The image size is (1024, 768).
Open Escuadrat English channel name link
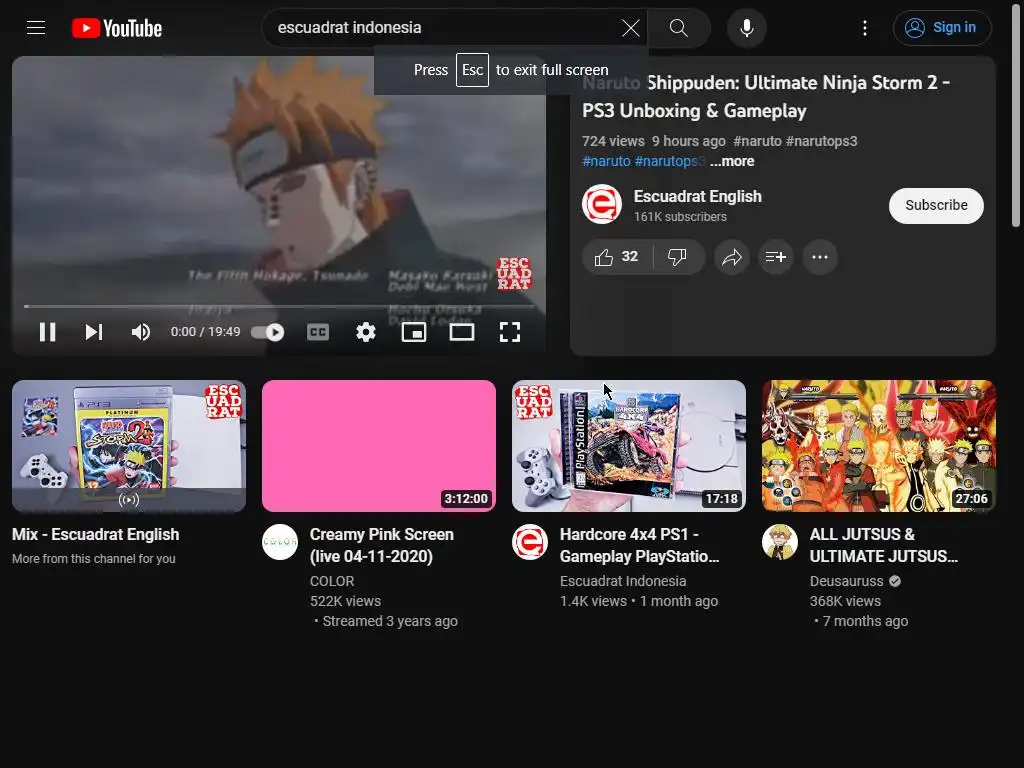click(697, 196)
